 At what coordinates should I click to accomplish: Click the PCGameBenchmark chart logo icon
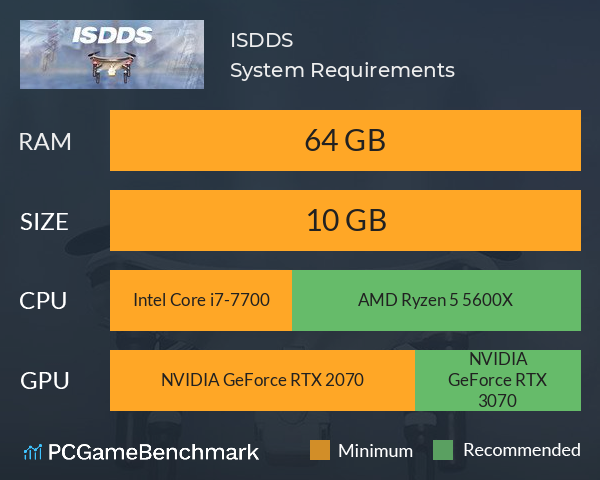pyautogui.click(x=33, y=452)
